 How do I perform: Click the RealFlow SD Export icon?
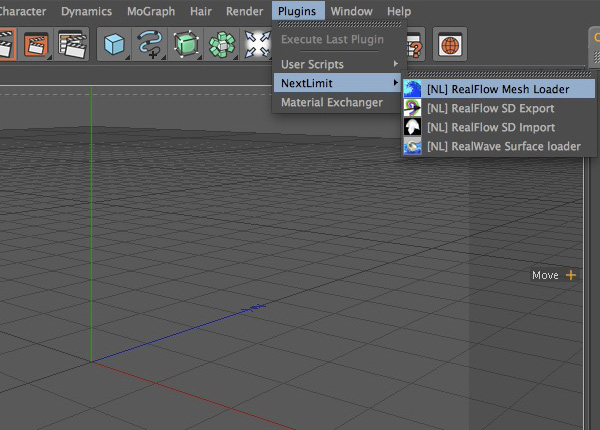[x=412, y=108]
